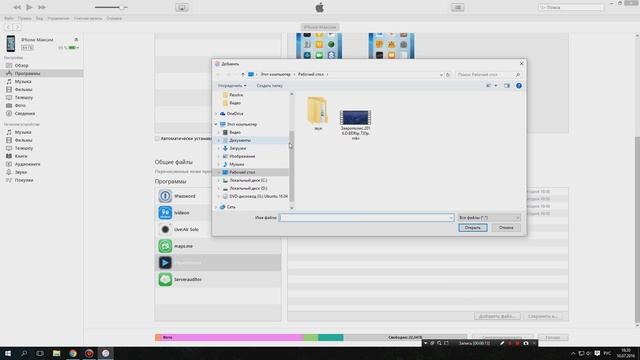Open Обзор in device settings
The width and height of the screenshot is (640, 360).
pyautogui.click(x=21, y=65)
